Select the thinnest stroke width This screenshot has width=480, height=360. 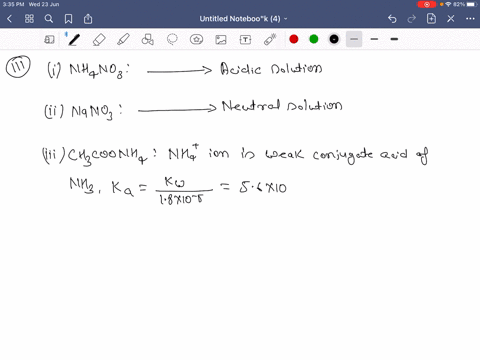click(x=354, y=39)
